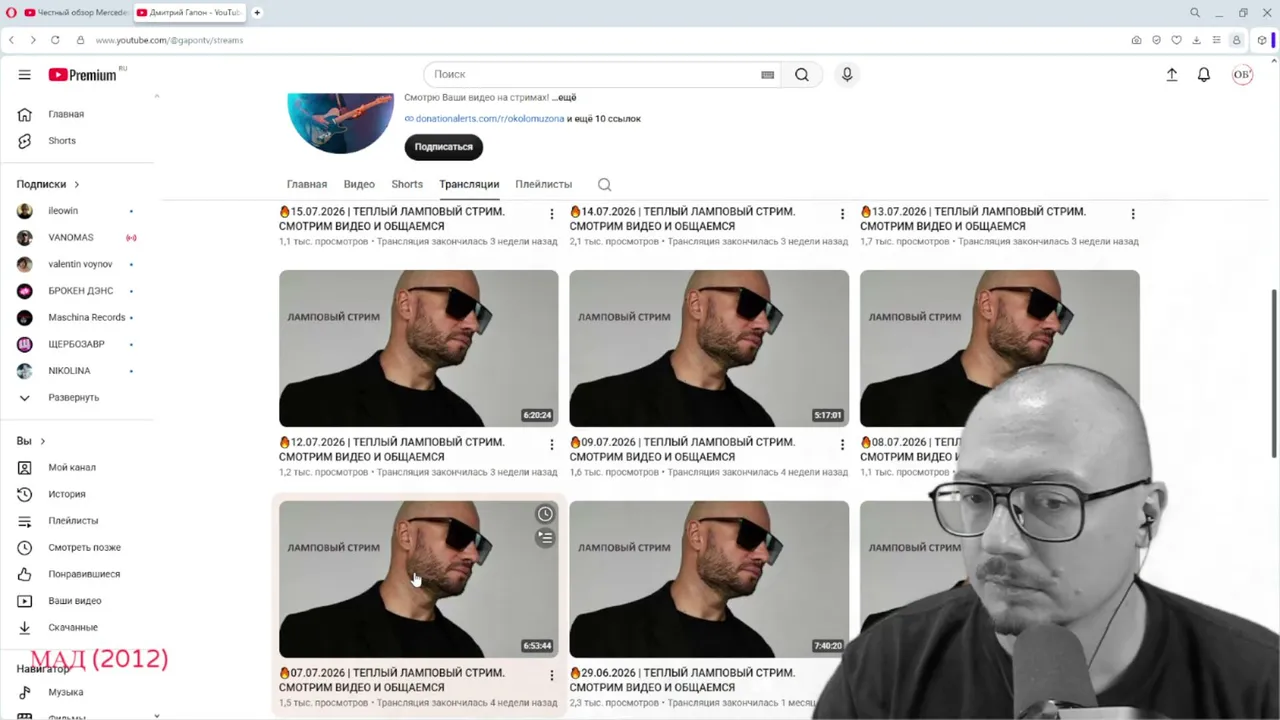The height and width of the screenshot is (720, 1280).
Task: Open the browser tab search magnifier
Action: pyautogui.click(x=1195, y=12)
